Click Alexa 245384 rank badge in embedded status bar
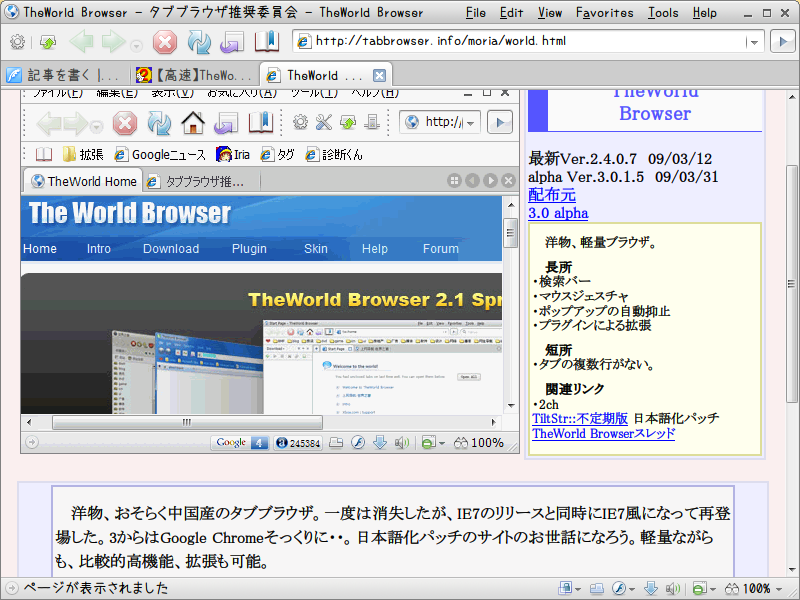The image size is (800, 600). tap(298, 442)
